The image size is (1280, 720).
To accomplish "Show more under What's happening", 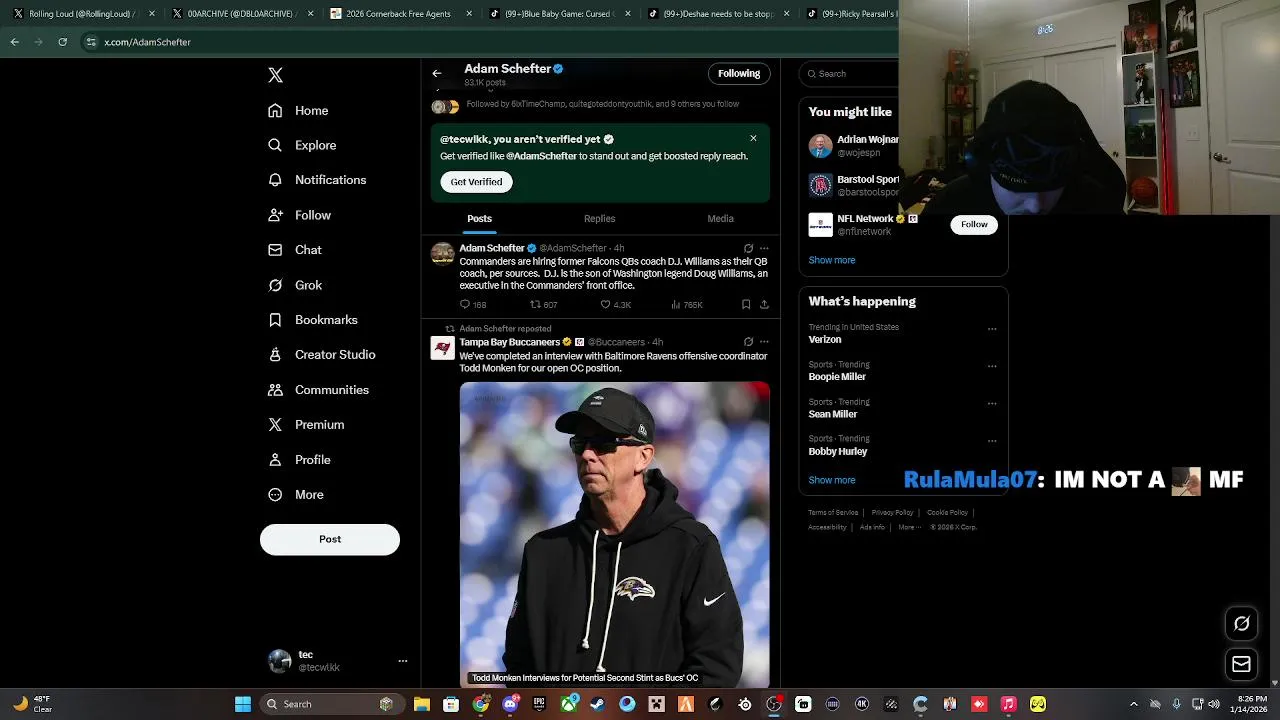I will 832,480.
